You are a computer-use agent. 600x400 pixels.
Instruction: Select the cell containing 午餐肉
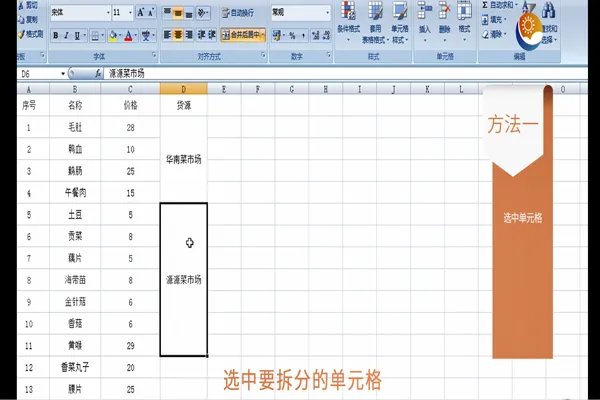point(75,192)
